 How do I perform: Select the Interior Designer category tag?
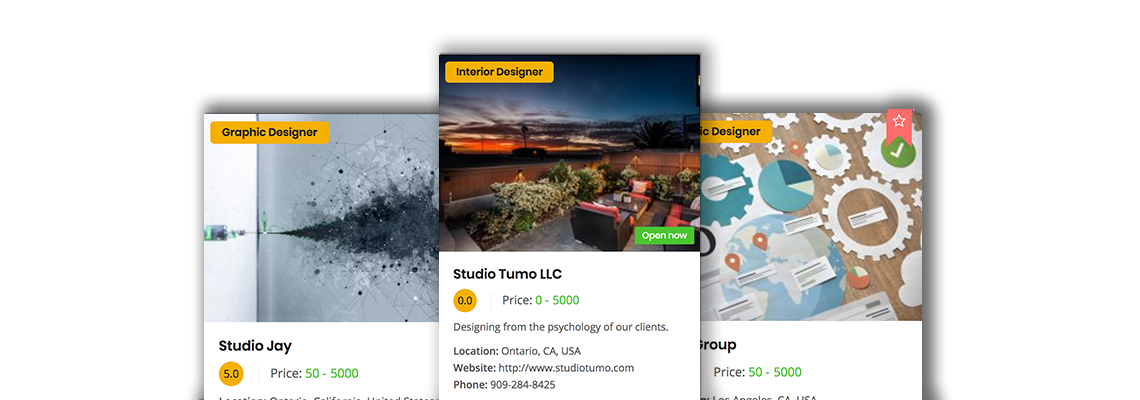click(x=499, y=72)
